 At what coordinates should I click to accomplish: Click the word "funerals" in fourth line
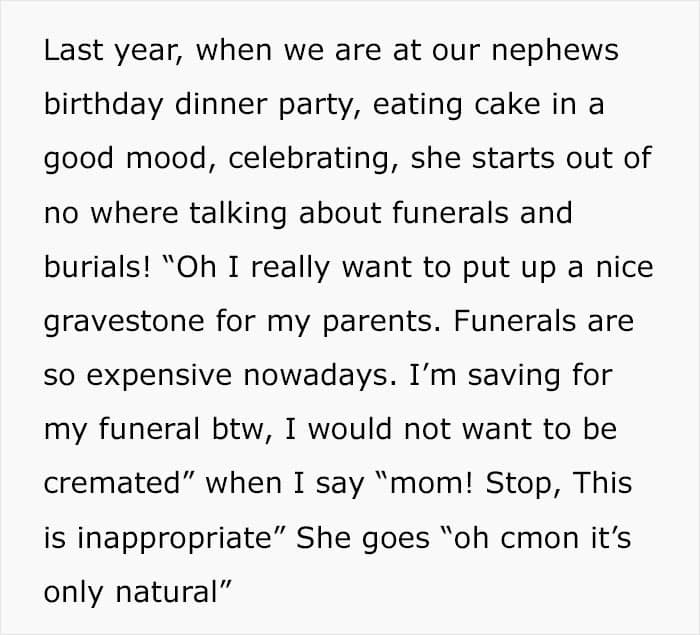pyautogui.click(x=450, y=213)
